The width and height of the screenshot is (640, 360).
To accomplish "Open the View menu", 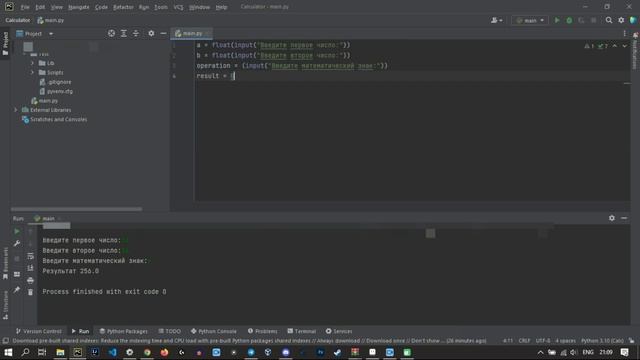I will coord(57,7).
